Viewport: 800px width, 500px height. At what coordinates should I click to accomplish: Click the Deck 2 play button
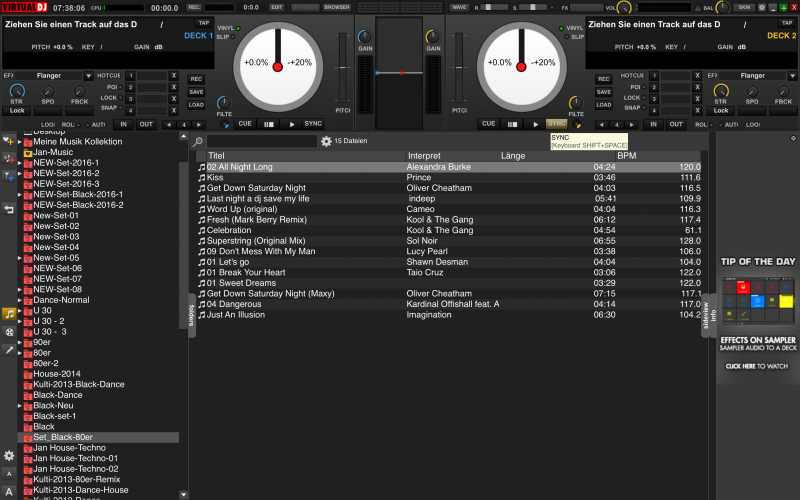click(535, 124)
